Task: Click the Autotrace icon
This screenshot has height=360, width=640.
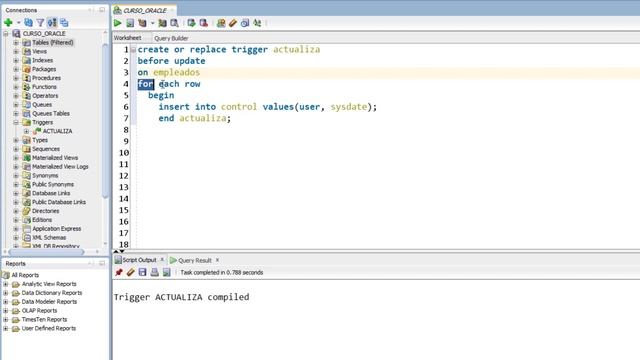Action: coord(162,23)
